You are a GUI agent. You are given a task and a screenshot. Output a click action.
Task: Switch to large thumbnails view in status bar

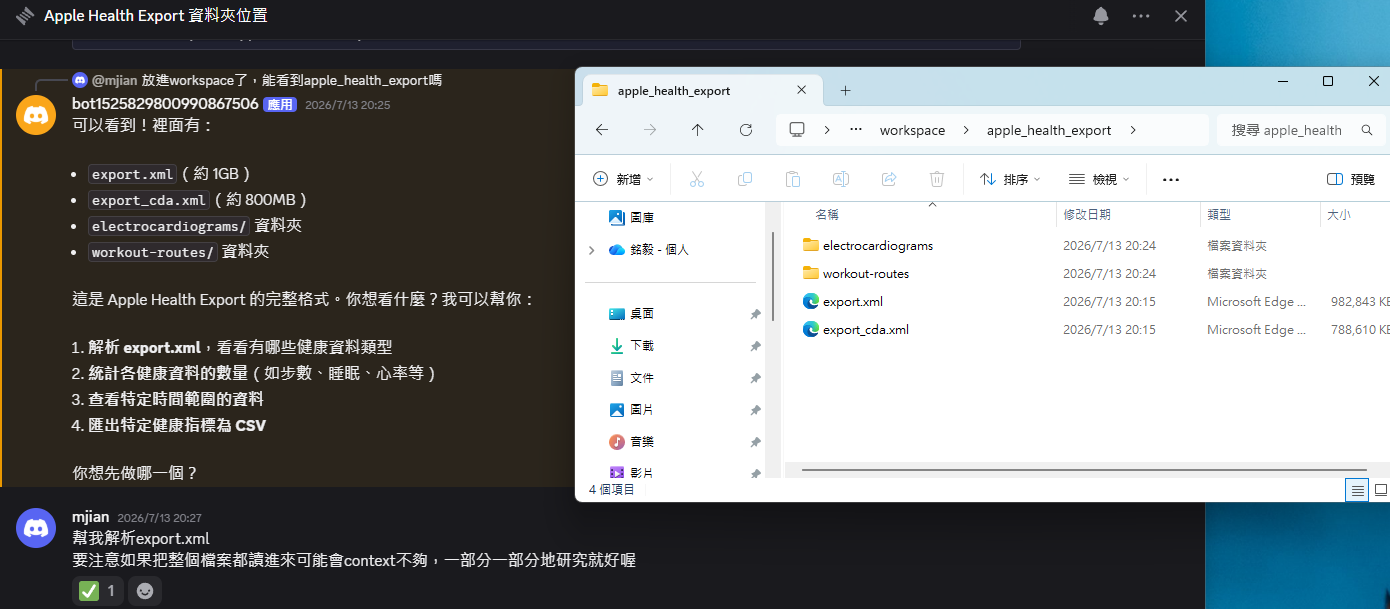pos(1380,489)
